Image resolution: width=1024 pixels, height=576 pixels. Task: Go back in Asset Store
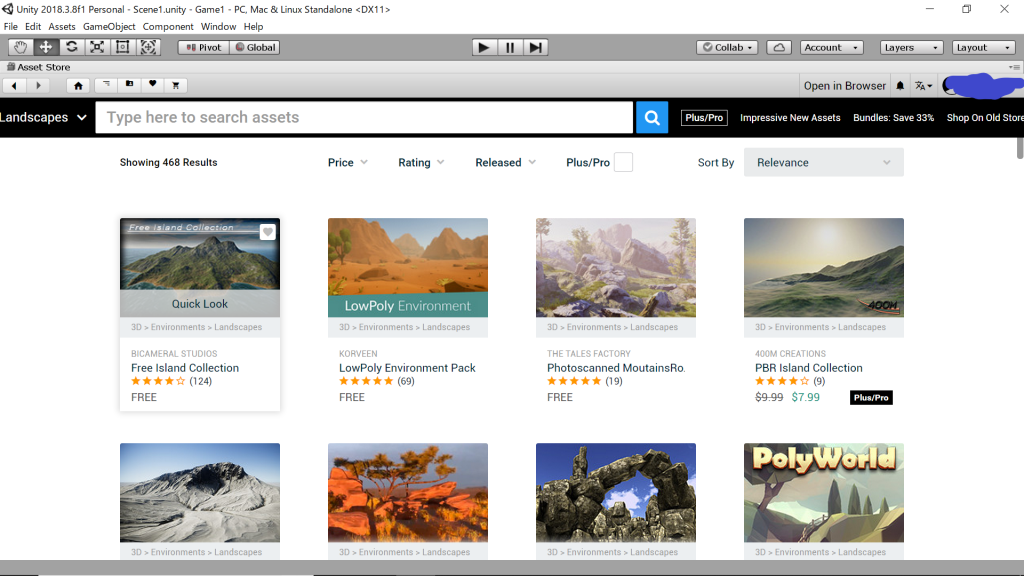click(14, 85)
